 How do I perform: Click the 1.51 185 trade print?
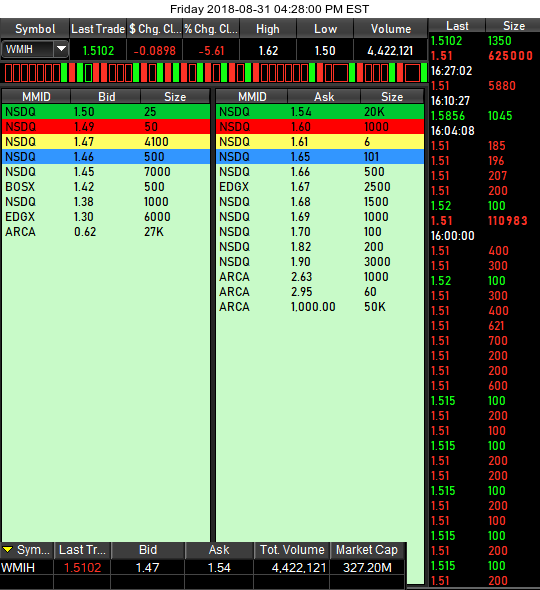coord(484,146)
